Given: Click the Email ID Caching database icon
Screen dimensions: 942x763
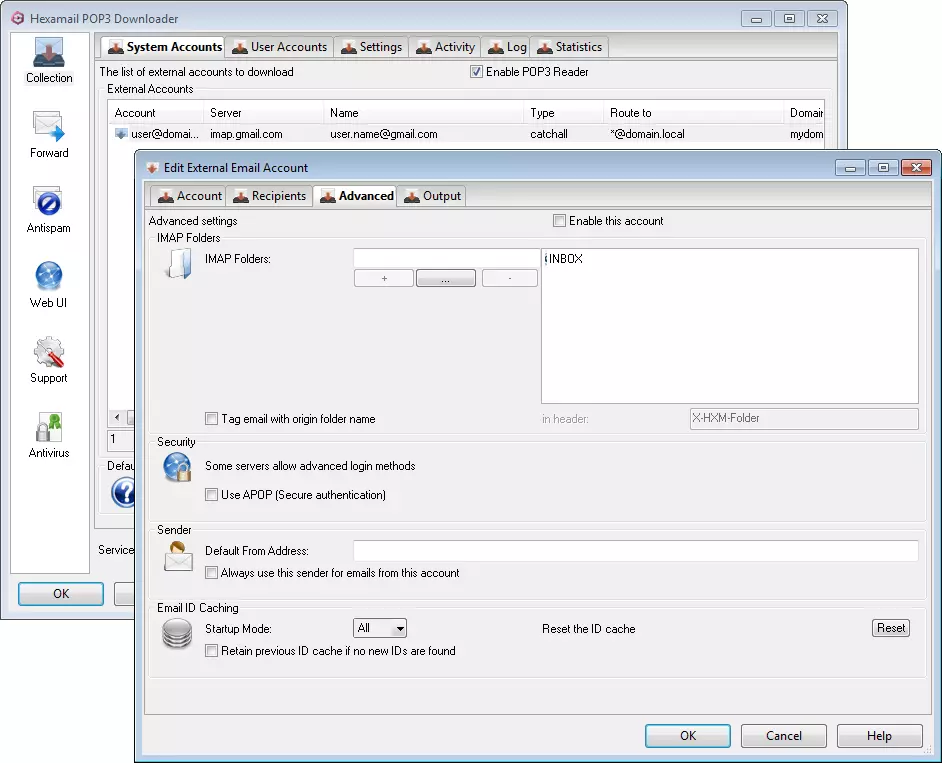Looking at the screenshot, I should pyautogui.click(x=177, y=635).
